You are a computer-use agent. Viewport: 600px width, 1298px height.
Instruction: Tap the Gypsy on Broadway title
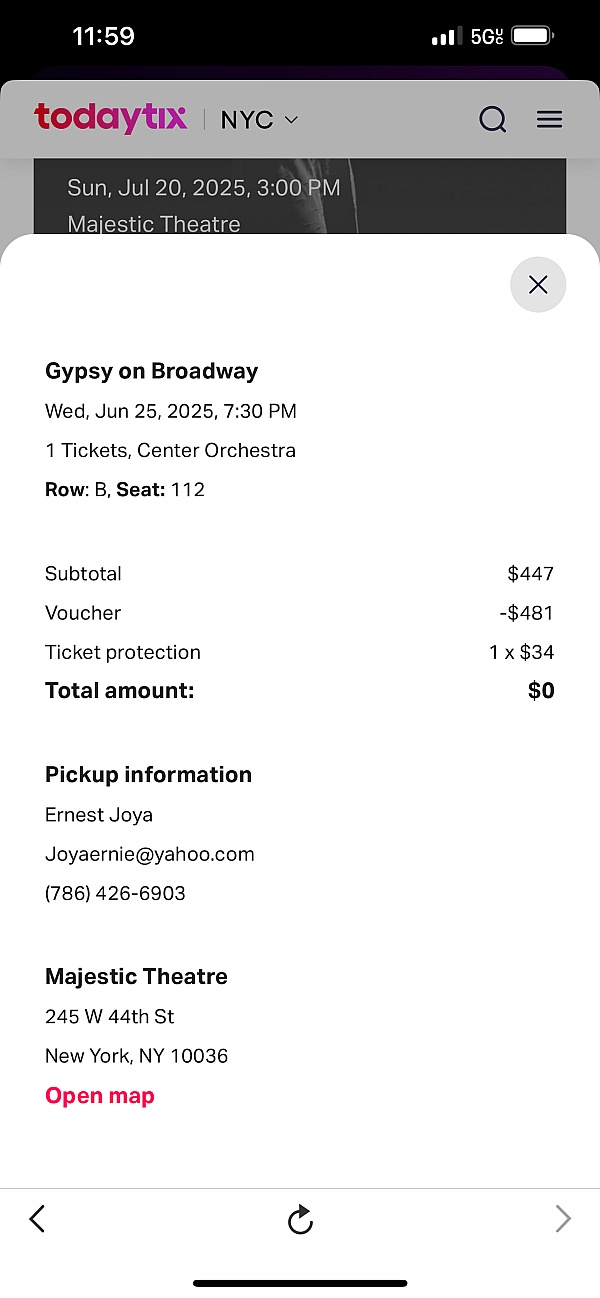coord(152,371)
